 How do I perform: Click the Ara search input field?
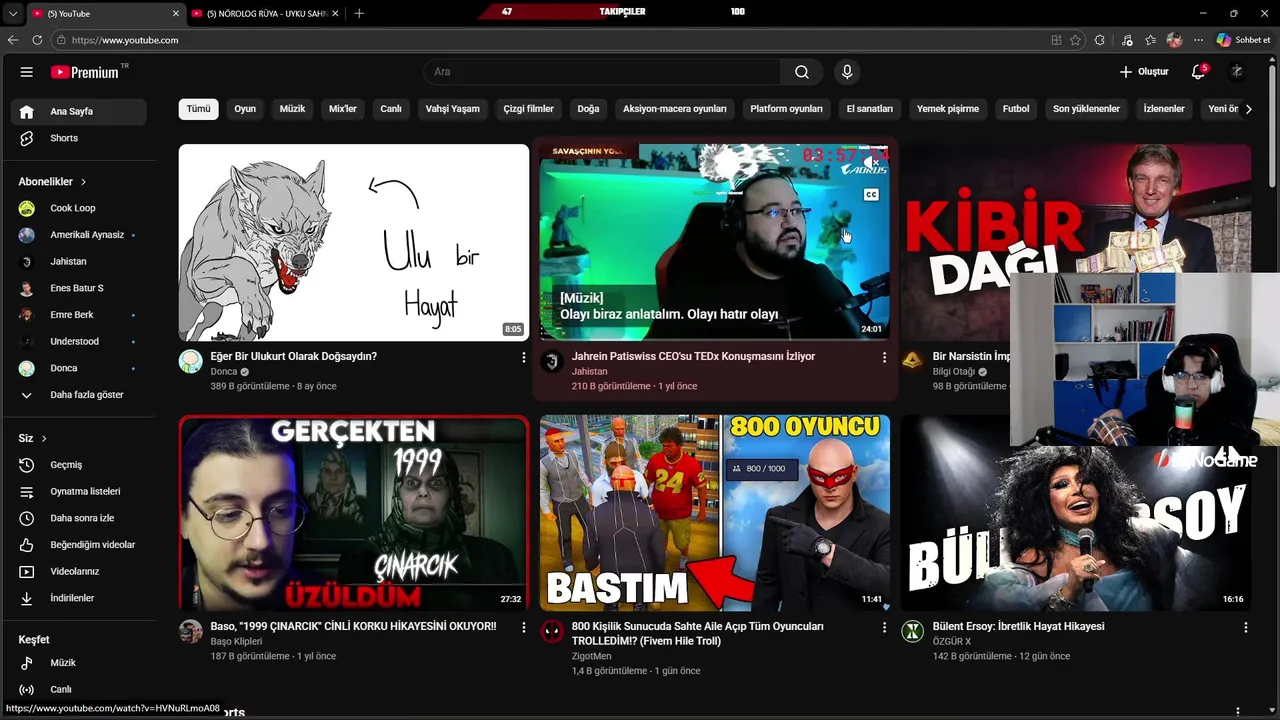click(x=602, y=72)
